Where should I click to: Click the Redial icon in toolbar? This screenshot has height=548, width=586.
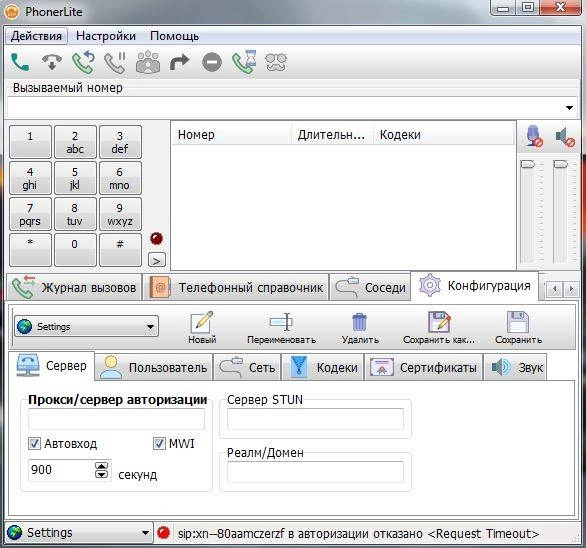tap(83, 62)
